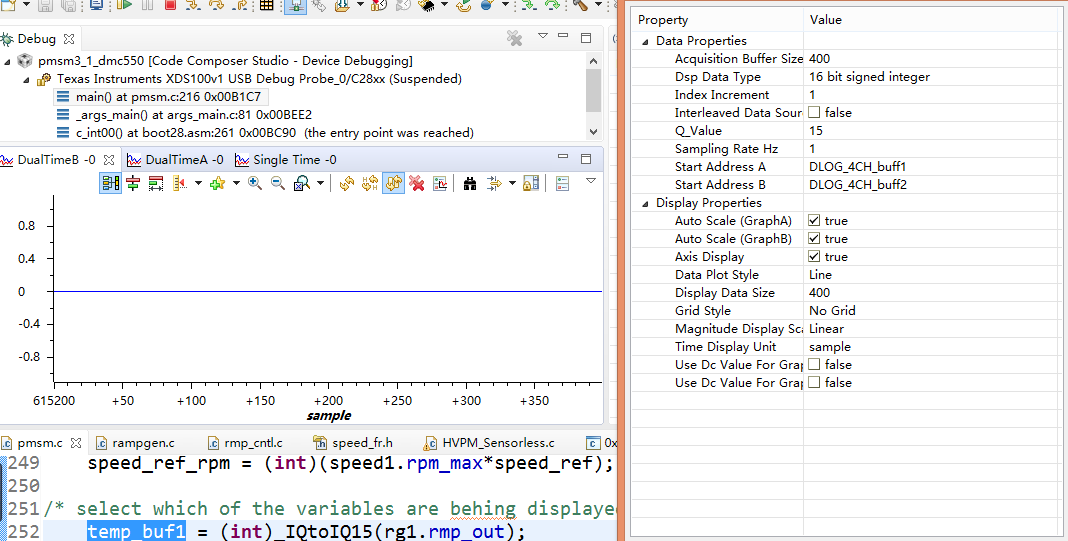Click the Debug view scrollbar down arrow
Viewport: 1068px width, 541px height.
(x=593, y=132)
